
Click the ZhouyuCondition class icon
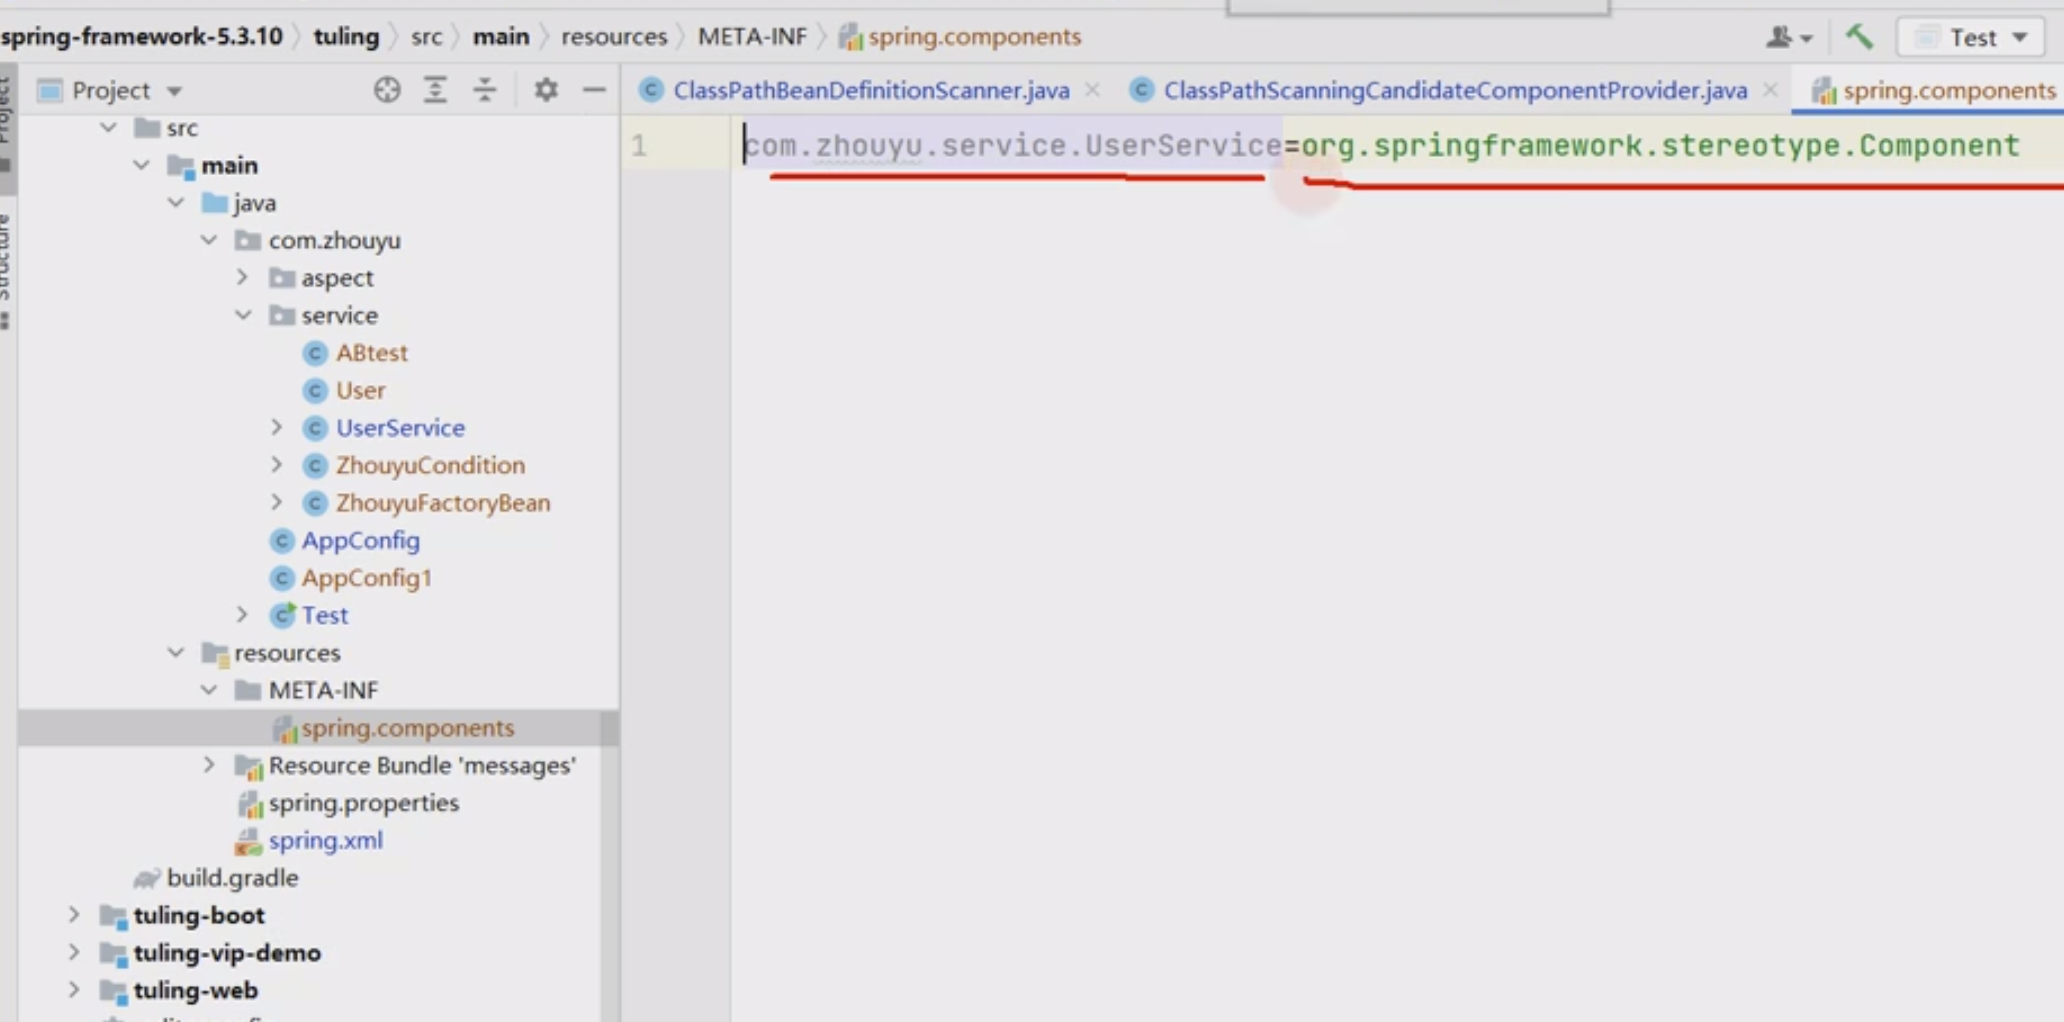(315, 465)
